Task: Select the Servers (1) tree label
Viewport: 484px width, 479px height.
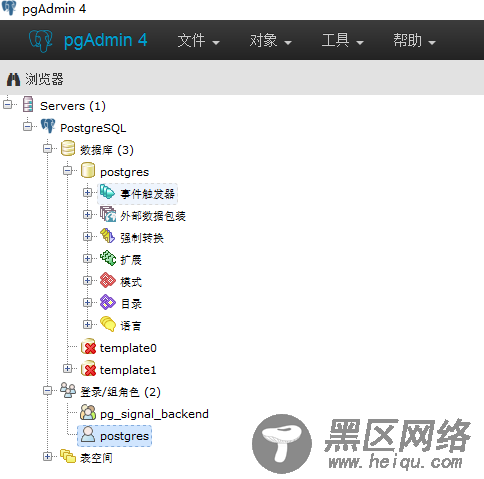Action: point(73,106)
